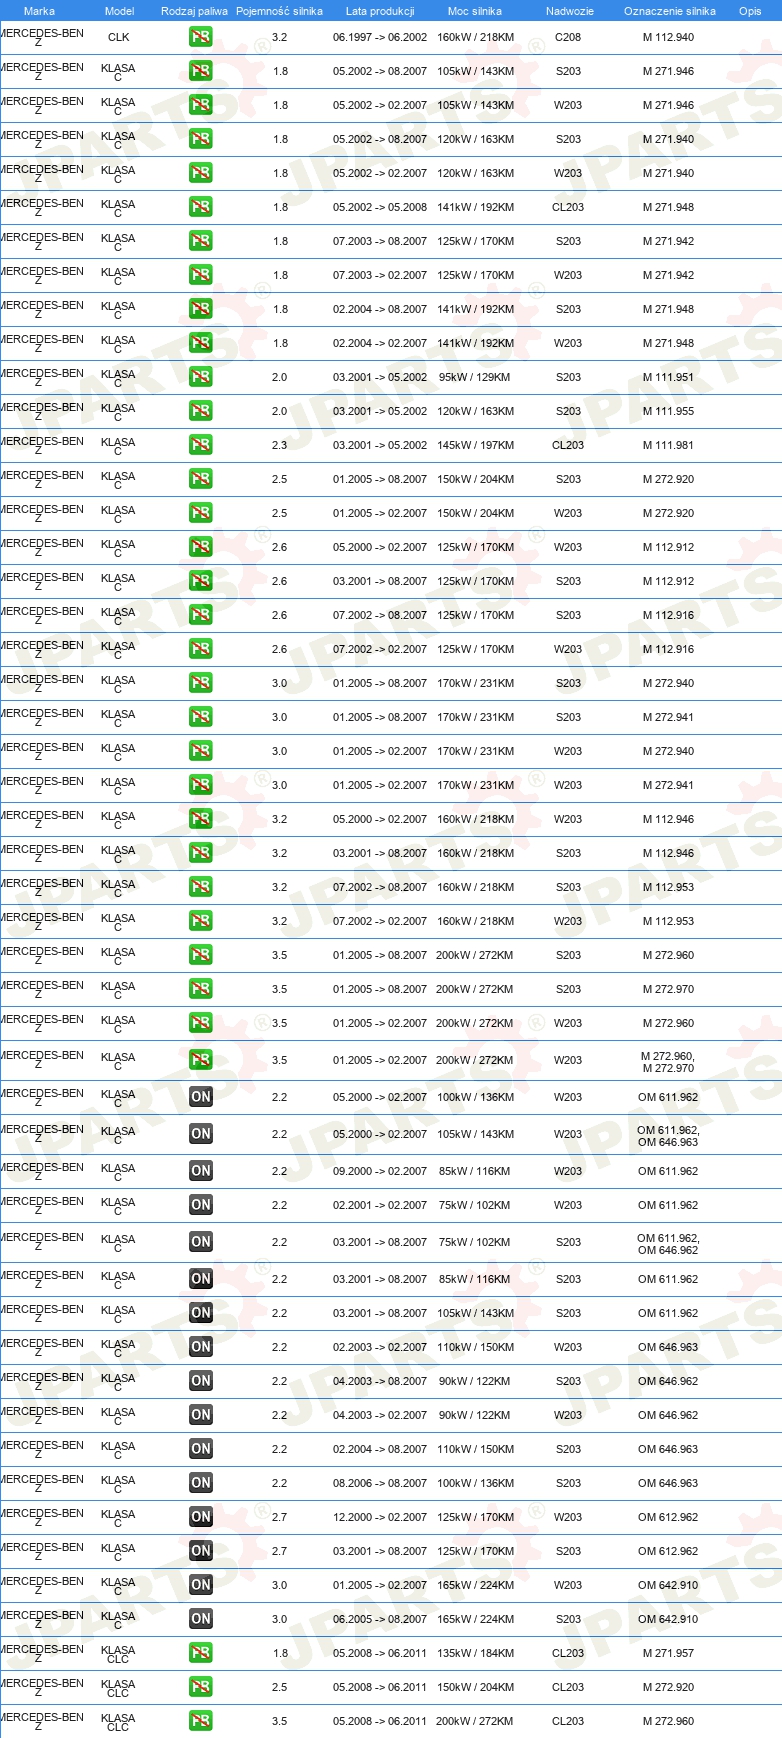Select the engine code M 271.957

(668, 1653)
